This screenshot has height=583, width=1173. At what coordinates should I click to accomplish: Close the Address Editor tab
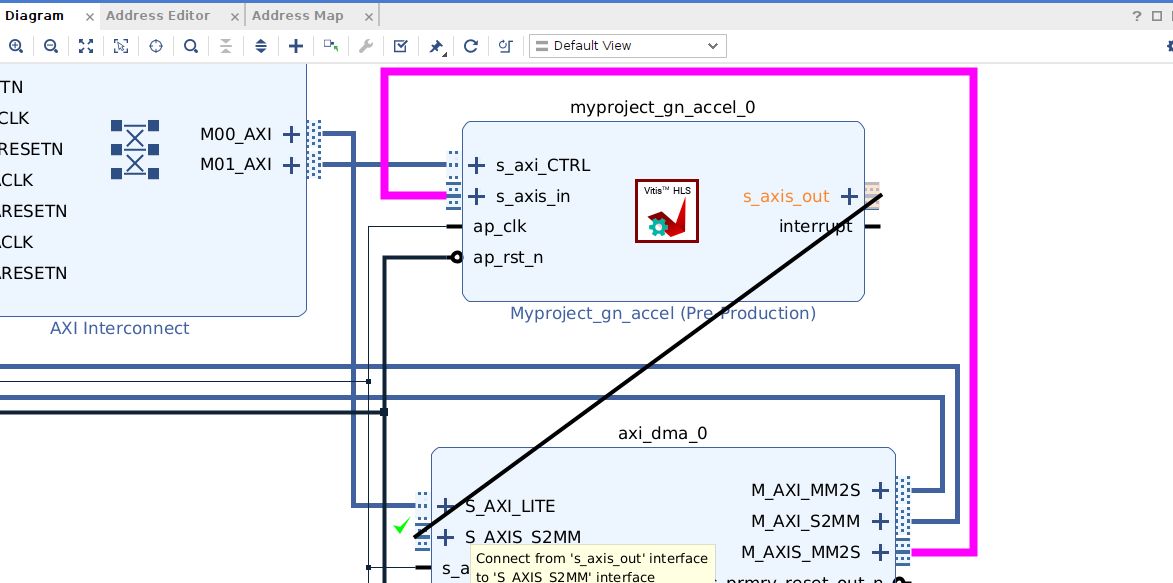click(x=235, y=16)
